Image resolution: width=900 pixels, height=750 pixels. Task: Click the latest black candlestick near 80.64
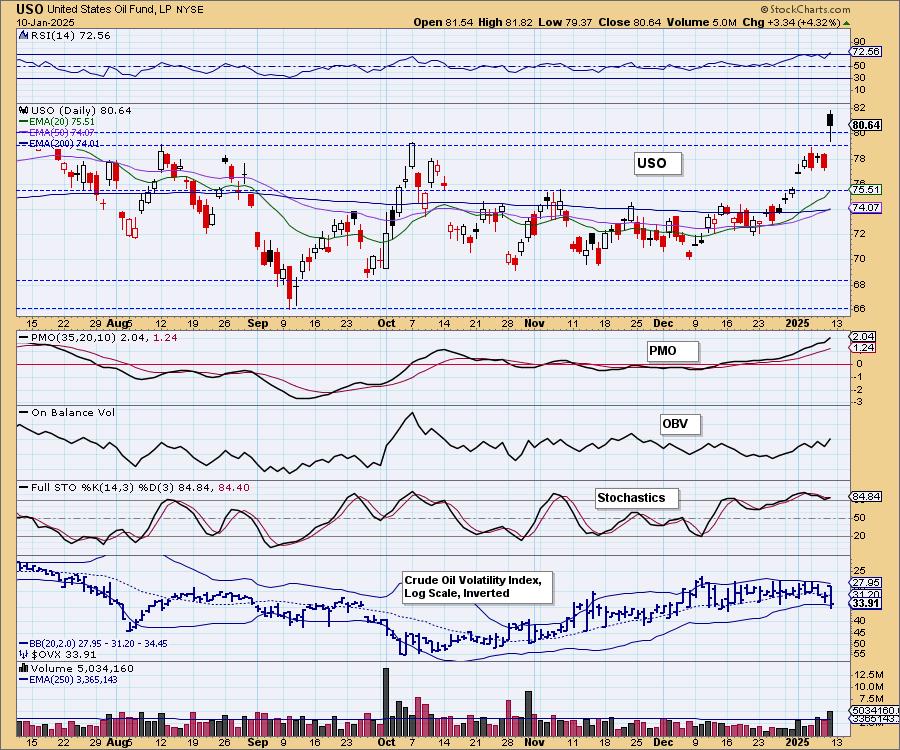coord(830,121)
